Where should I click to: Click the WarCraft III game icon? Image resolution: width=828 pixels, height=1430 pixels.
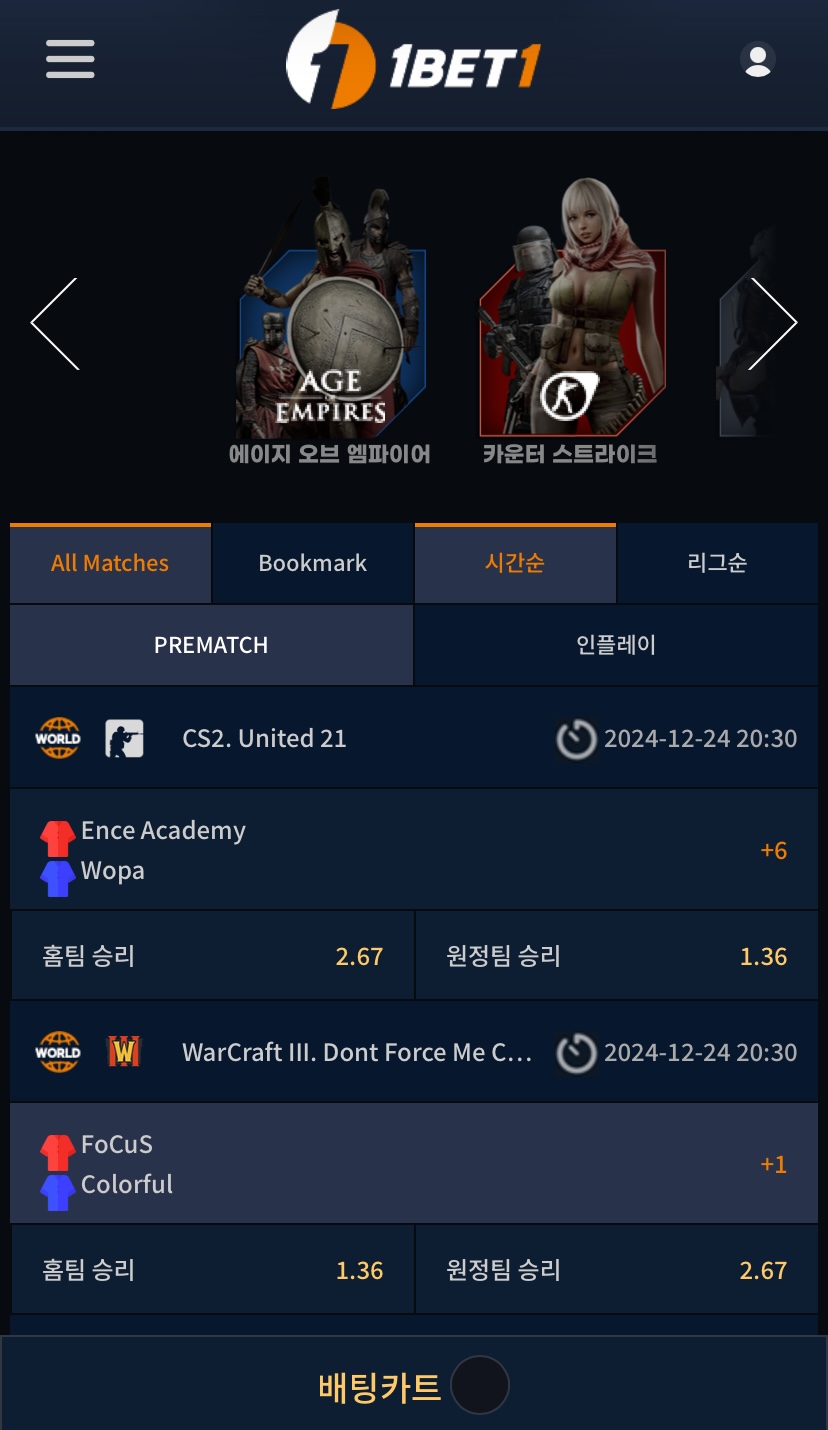(x=124, y=1052)
